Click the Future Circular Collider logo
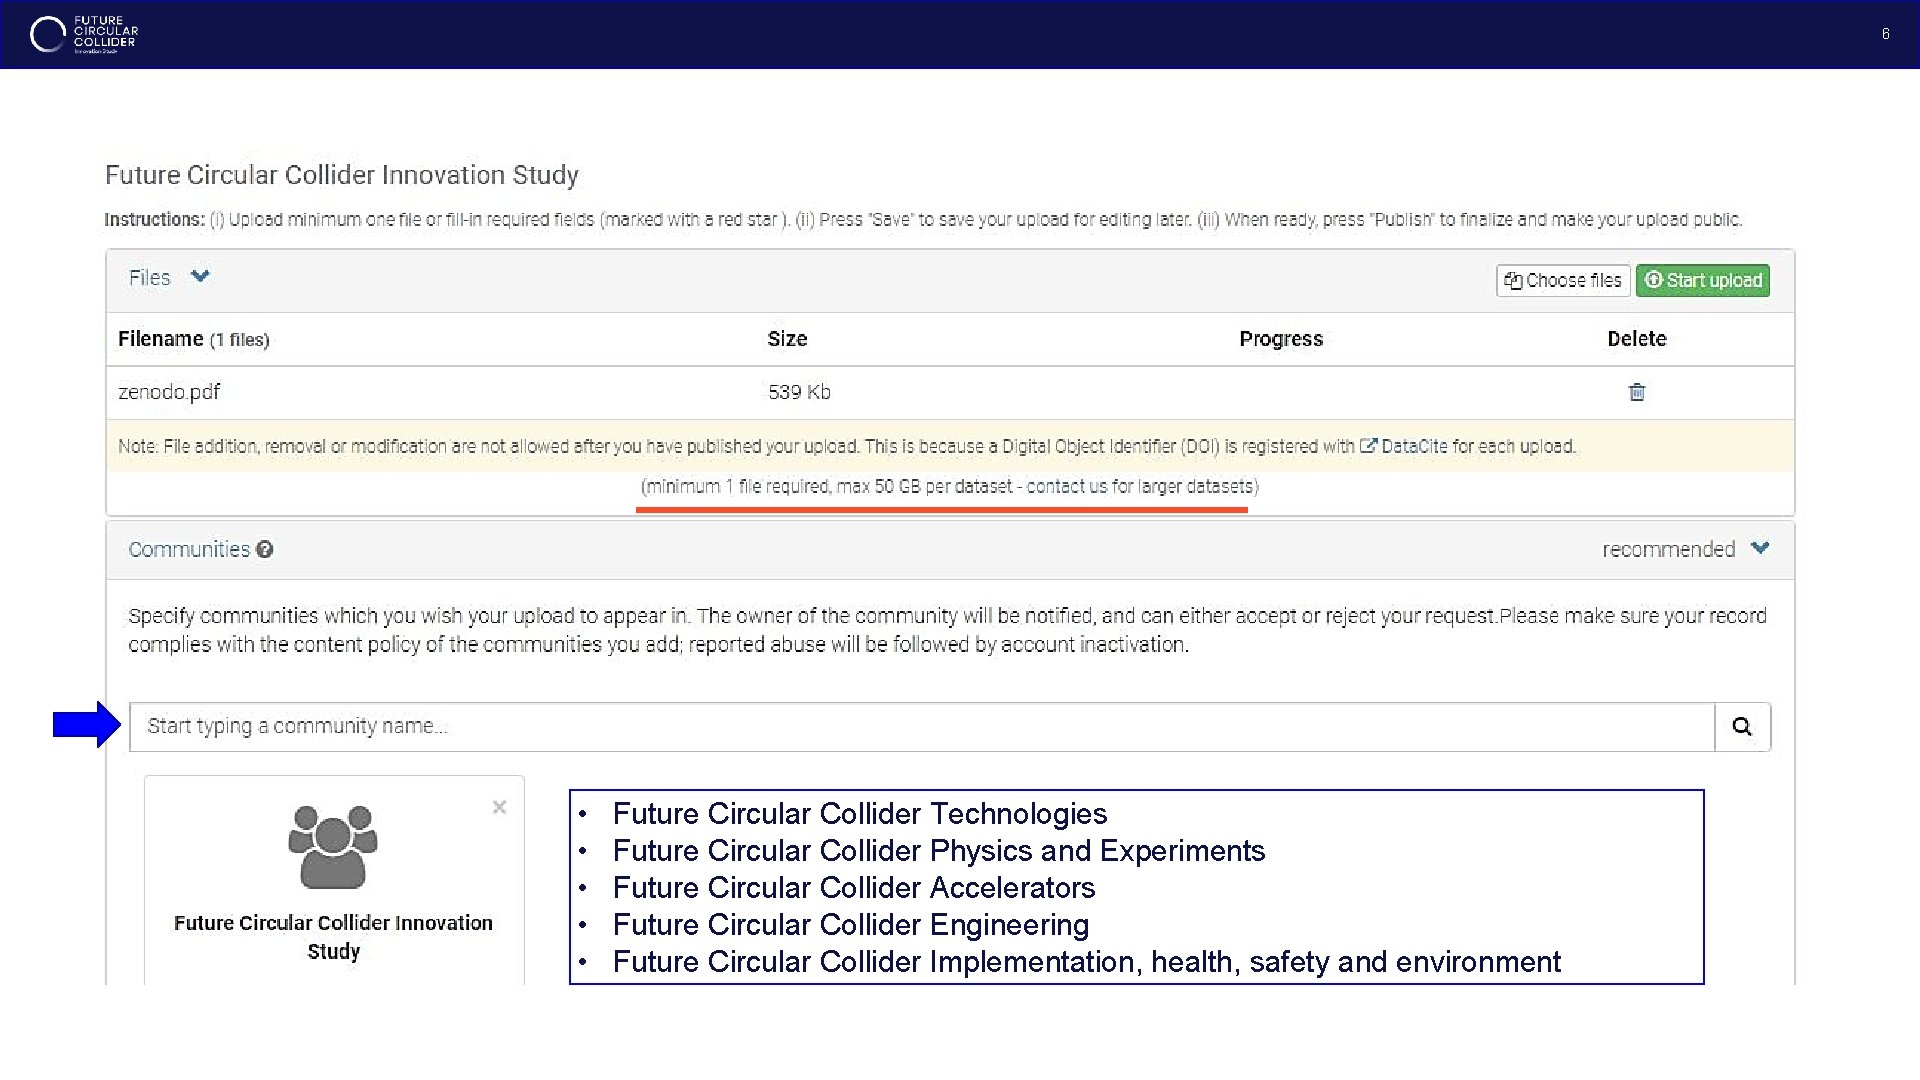Viewport: 1920px width, 1080px height. pyautogui.click(x=84, y=34)
